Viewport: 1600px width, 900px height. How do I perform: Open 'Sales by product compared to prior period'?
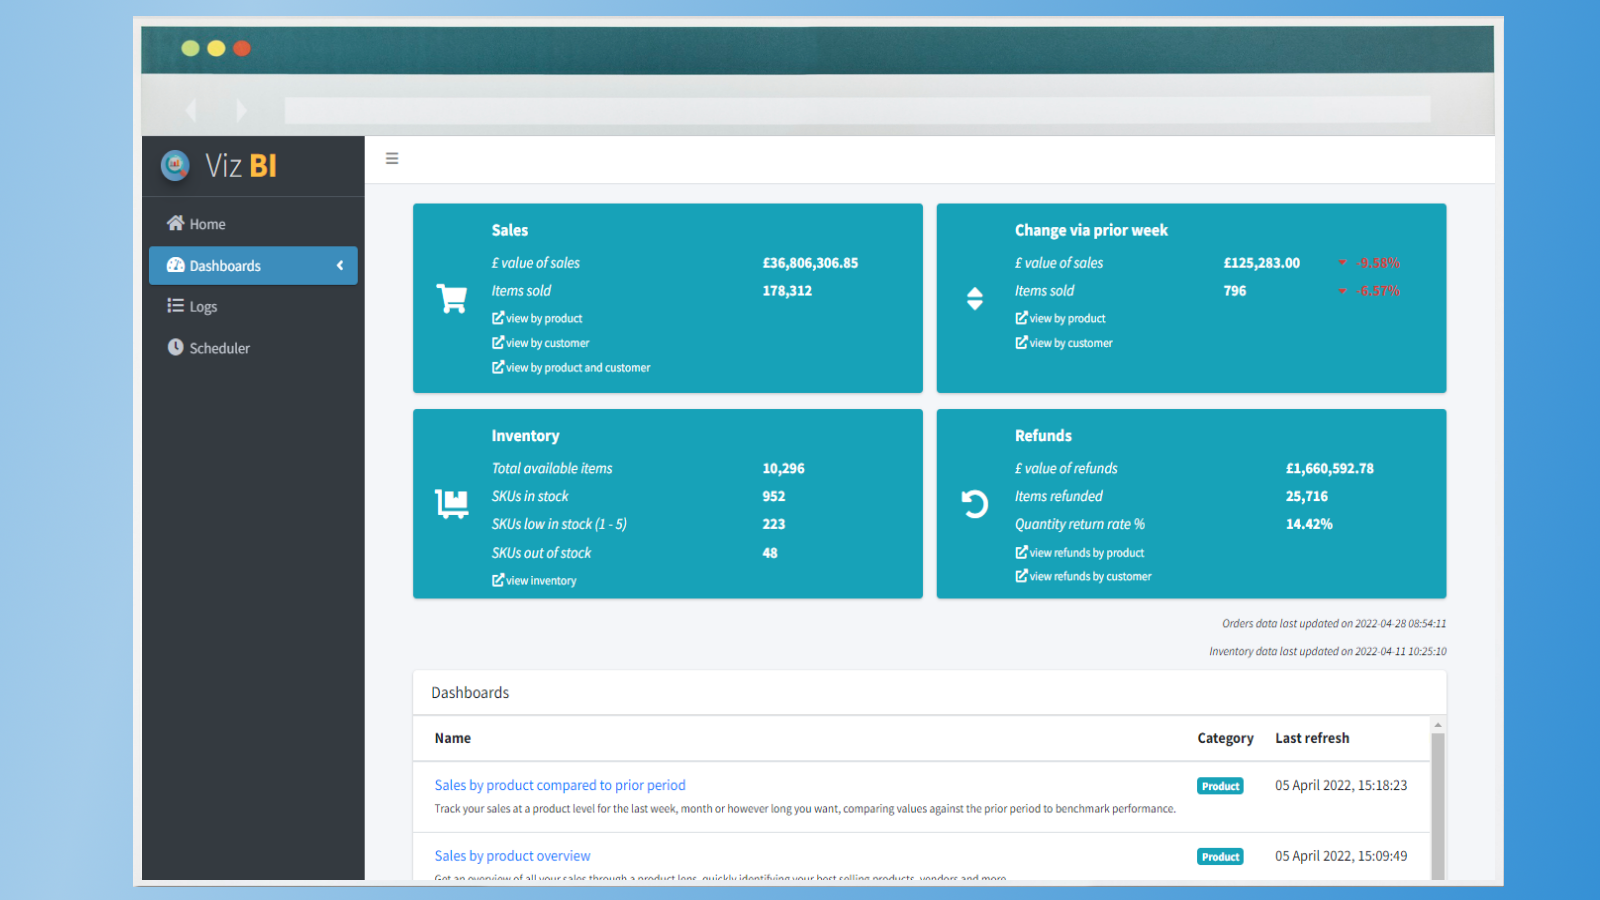click(560, 785)
